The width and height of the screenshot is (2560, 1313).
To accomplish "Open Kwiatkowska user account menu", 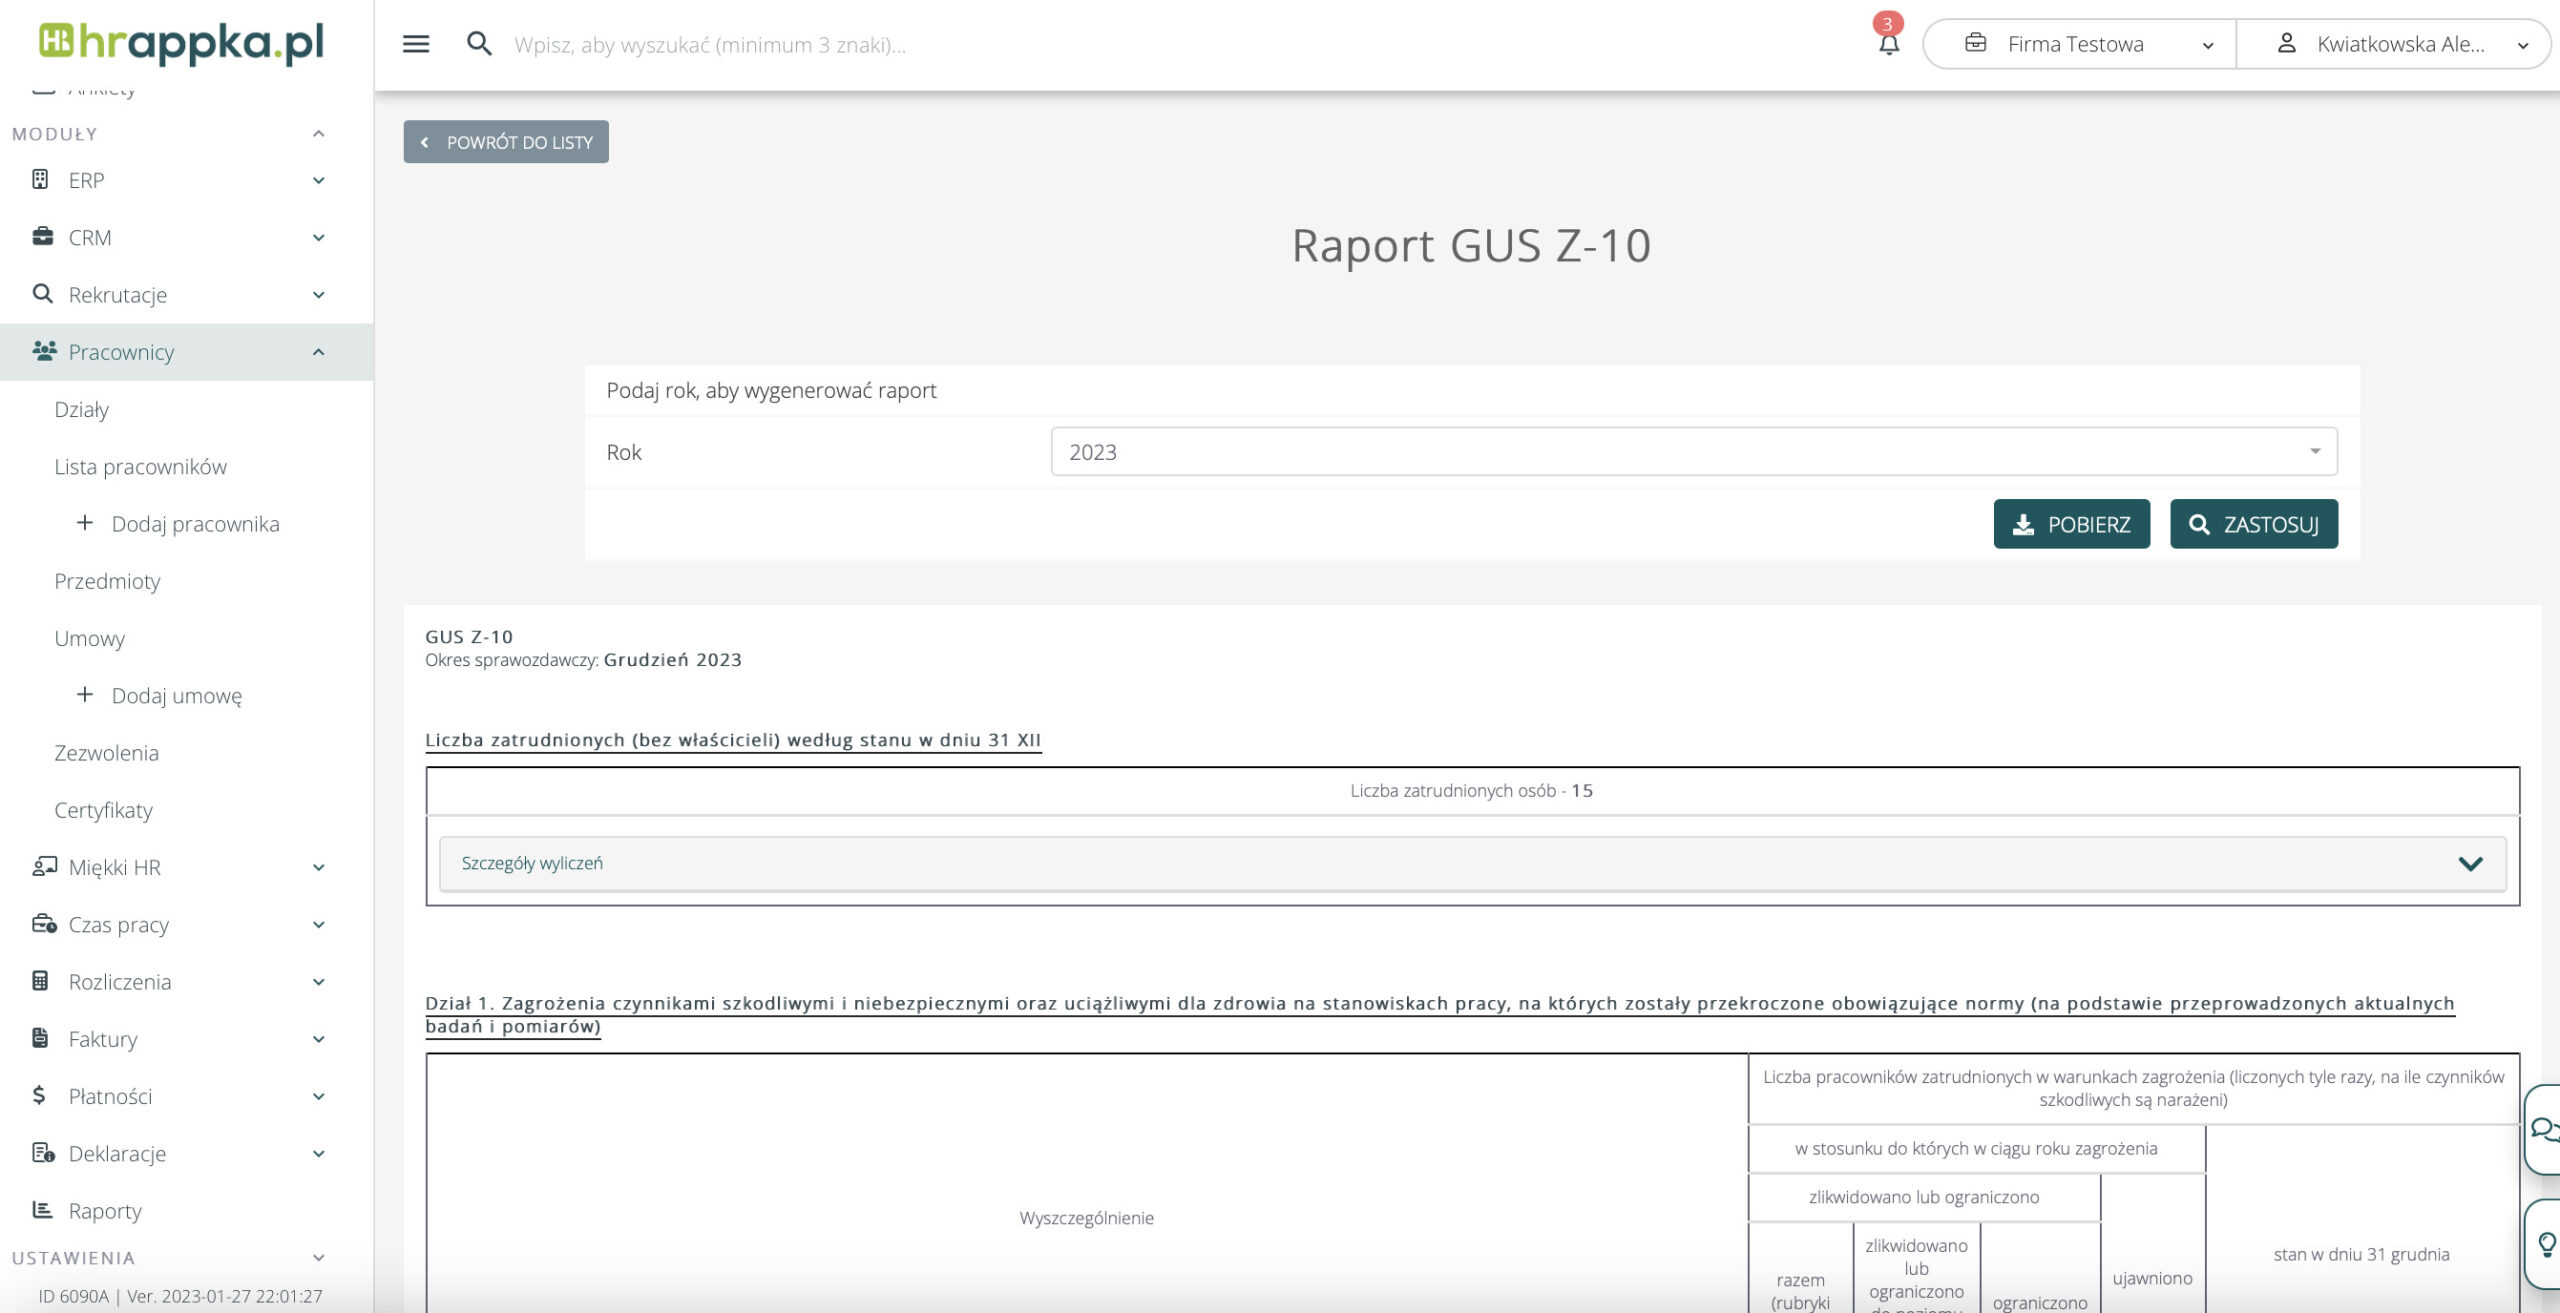I will click(x=2400, y=44).
